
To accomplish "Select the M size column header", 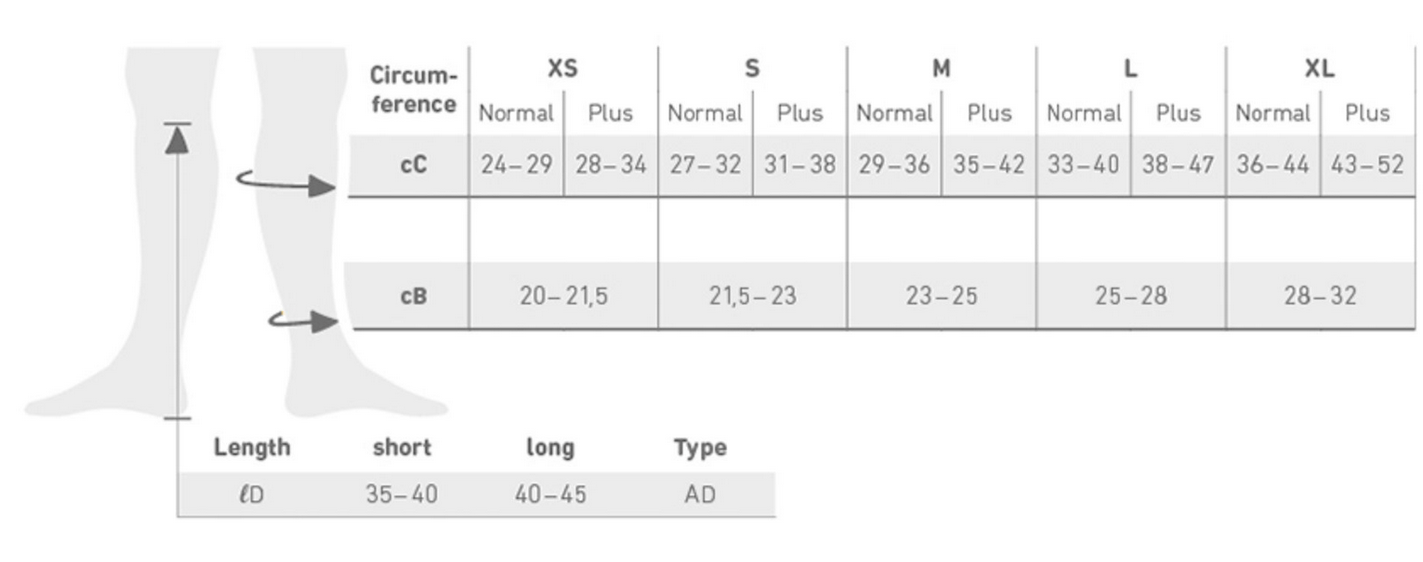I will [941, 68].
